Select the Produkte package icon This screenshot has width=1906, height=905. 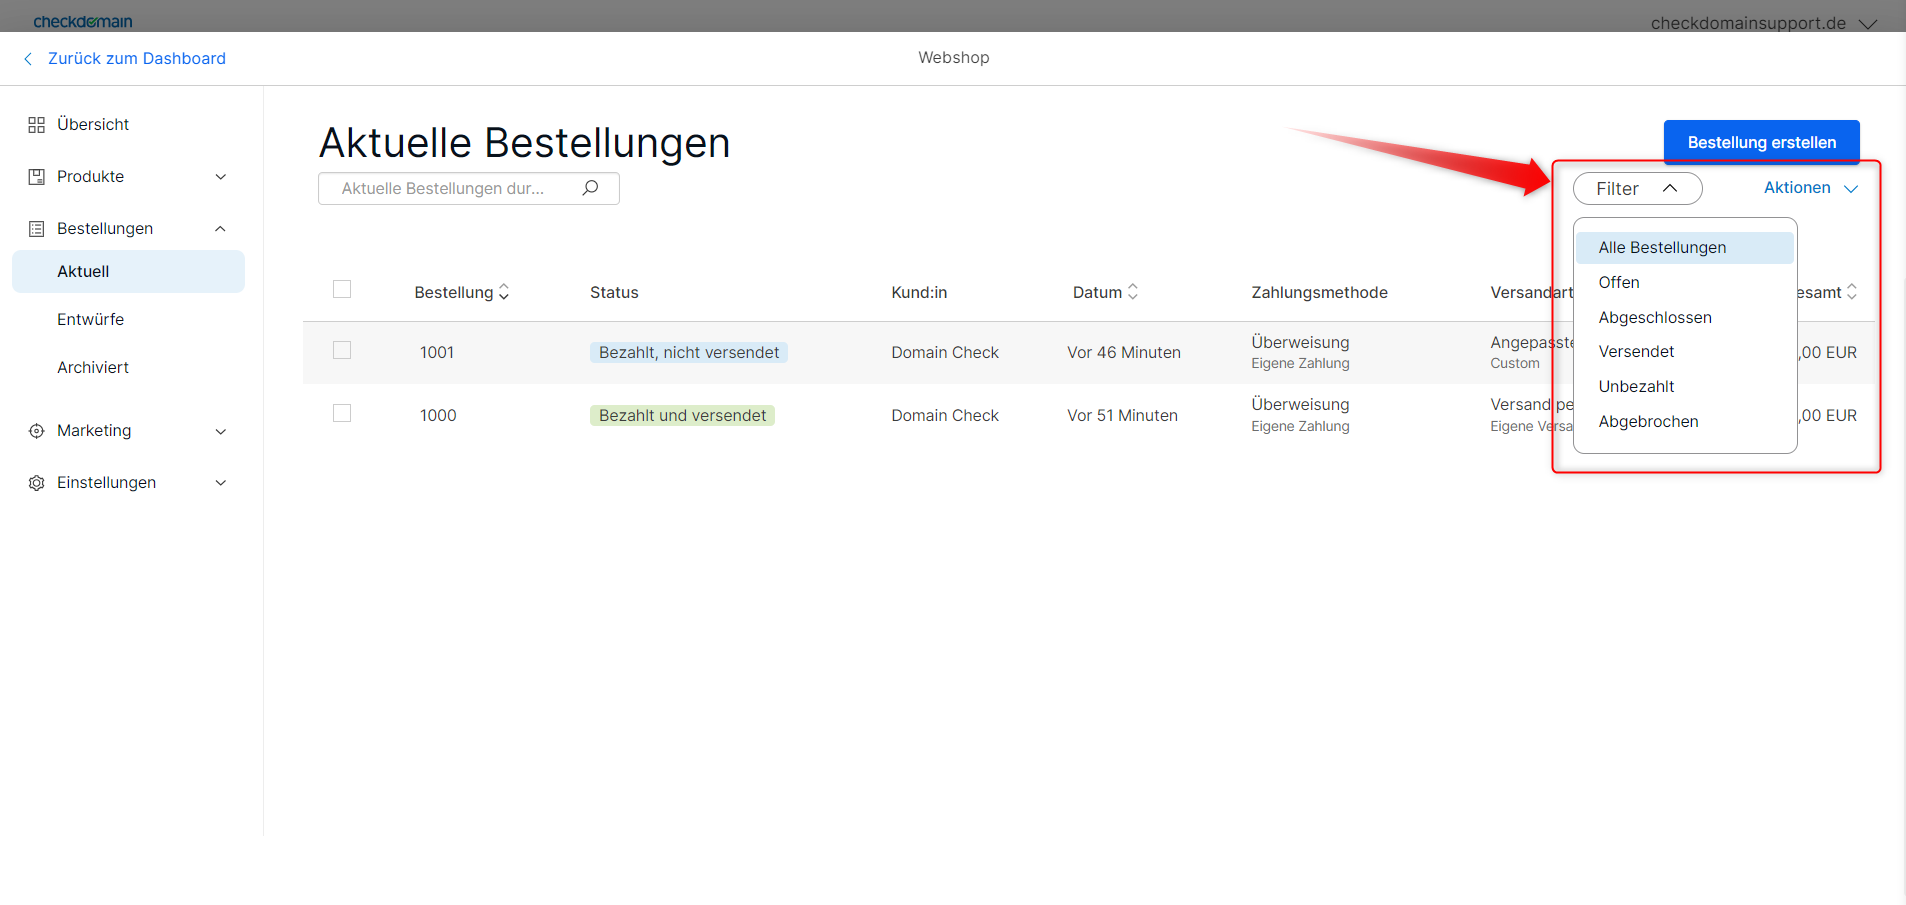pyautogui.click(x=37, y=176)
